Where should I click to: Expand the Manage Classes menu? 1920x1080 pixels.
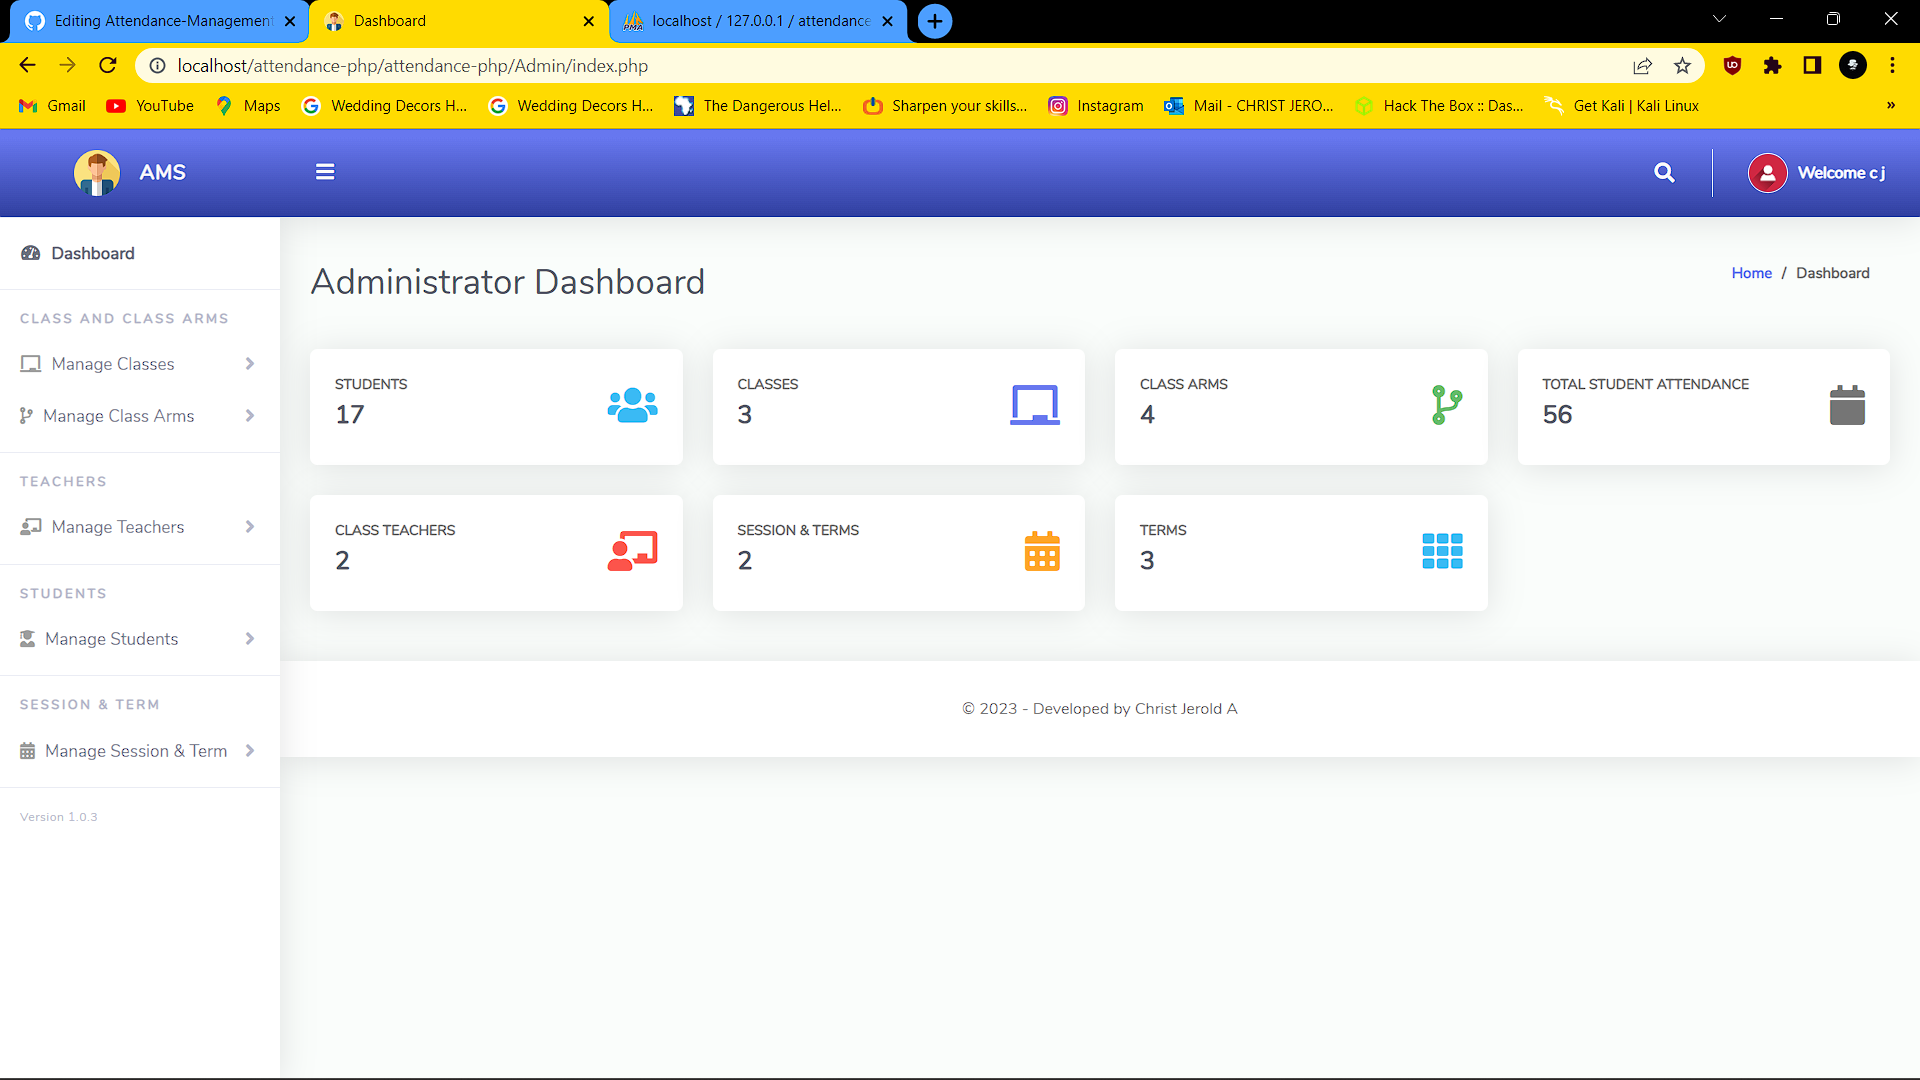[113, 364]
